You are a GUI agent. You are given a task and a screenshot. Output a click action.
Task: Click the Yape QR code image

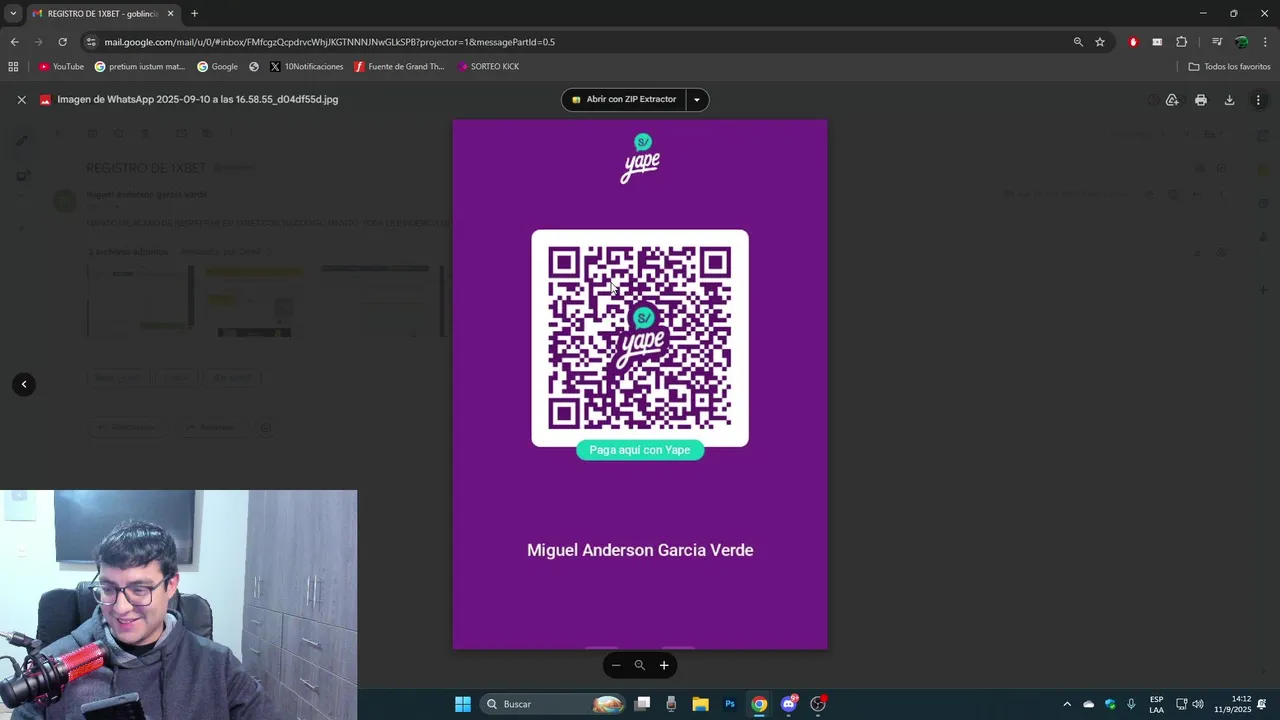[640, 338]
